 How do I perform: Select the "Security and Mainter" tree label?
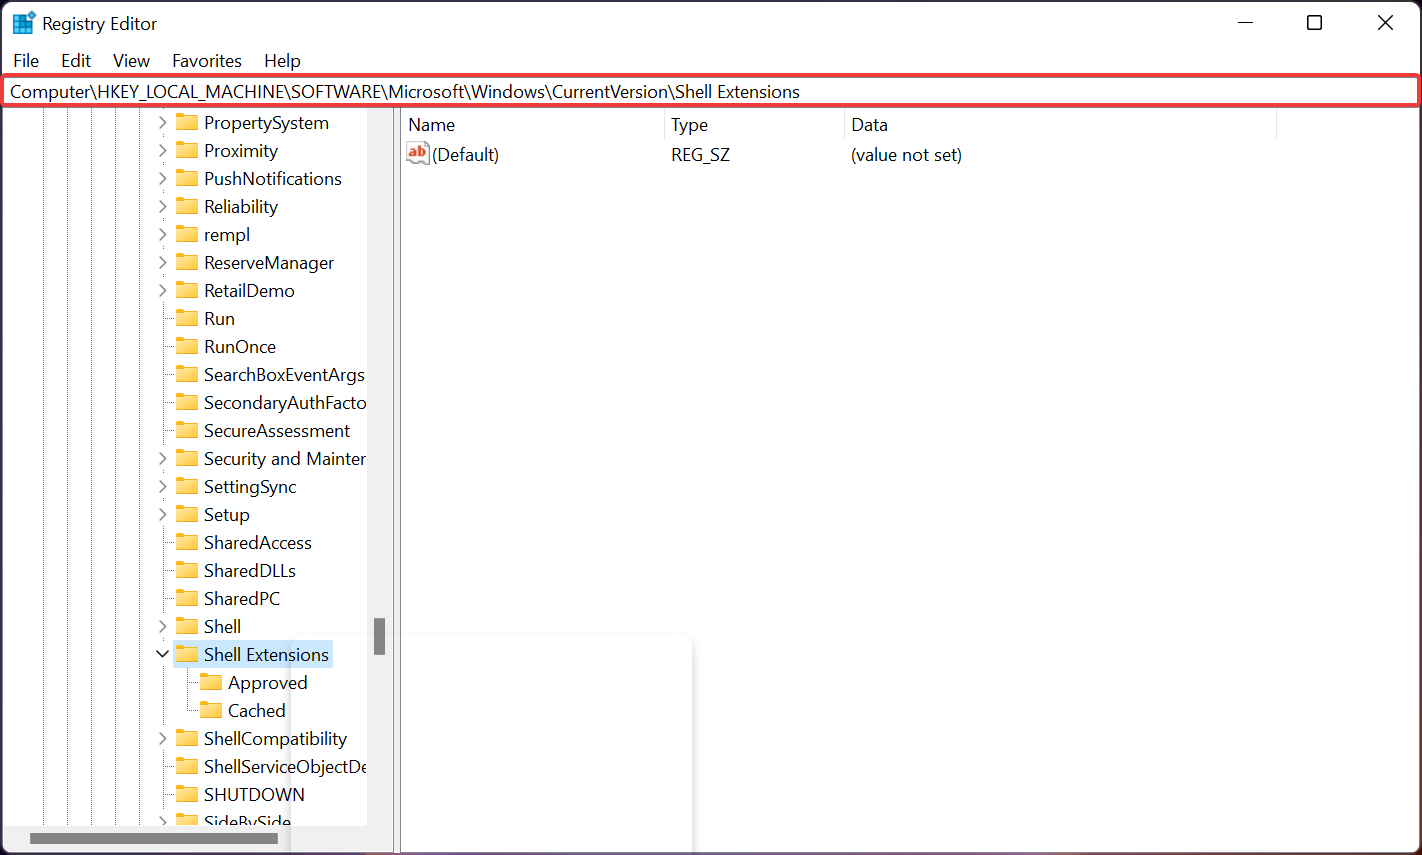285,458
